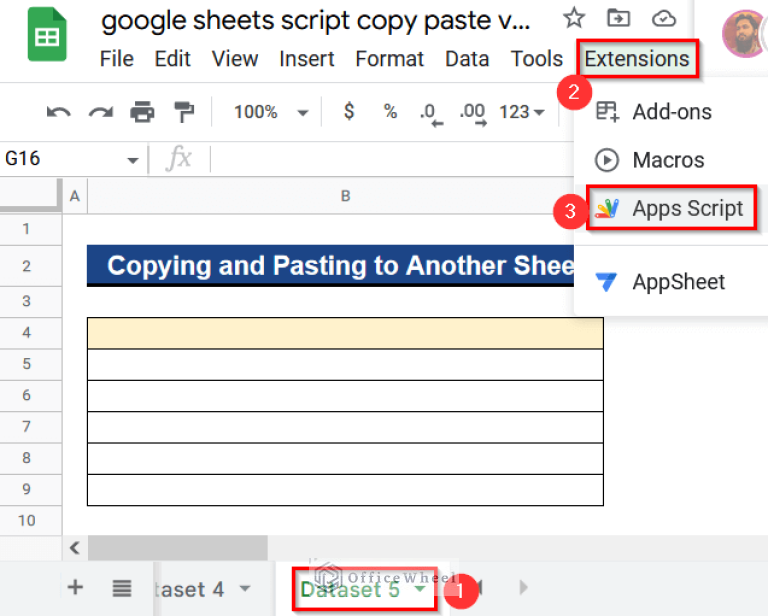
Task: Format as currency
Action: 349,112
